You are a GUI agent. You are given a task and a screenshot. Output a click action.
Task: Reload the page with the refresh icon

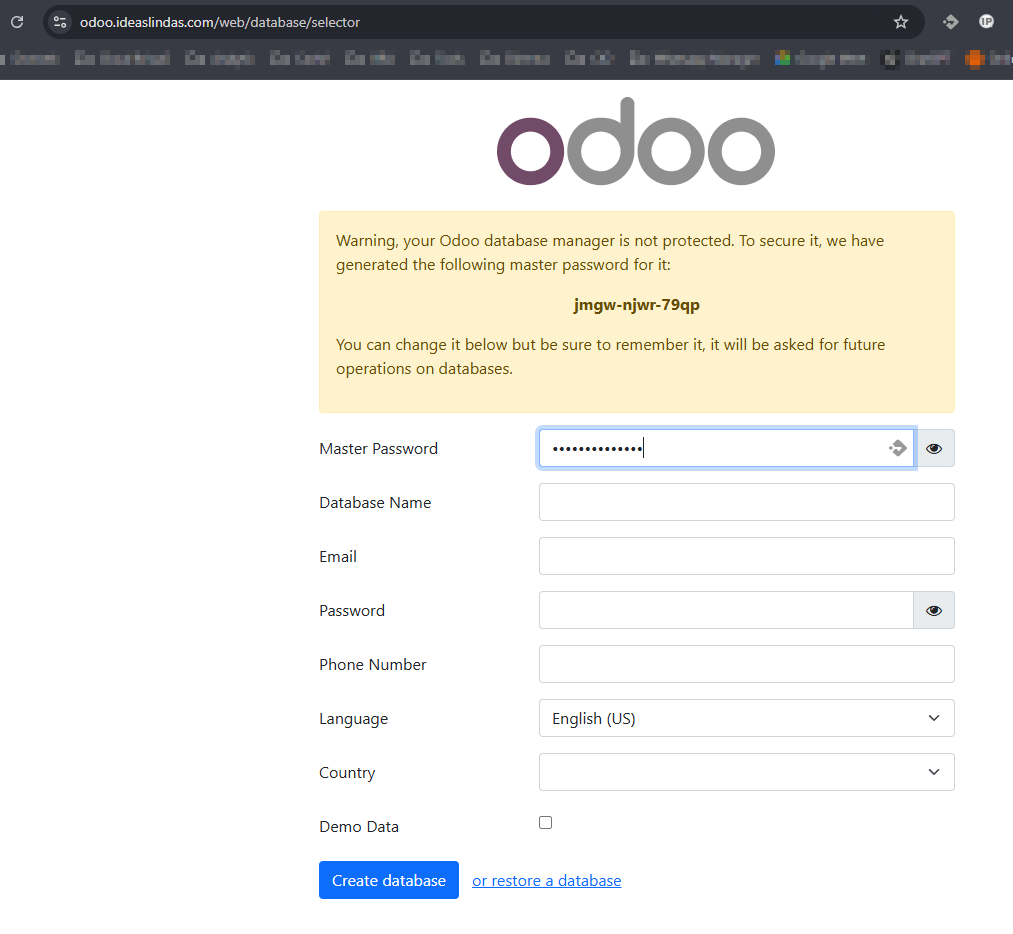pyautogui.click(x=17, y=22)
